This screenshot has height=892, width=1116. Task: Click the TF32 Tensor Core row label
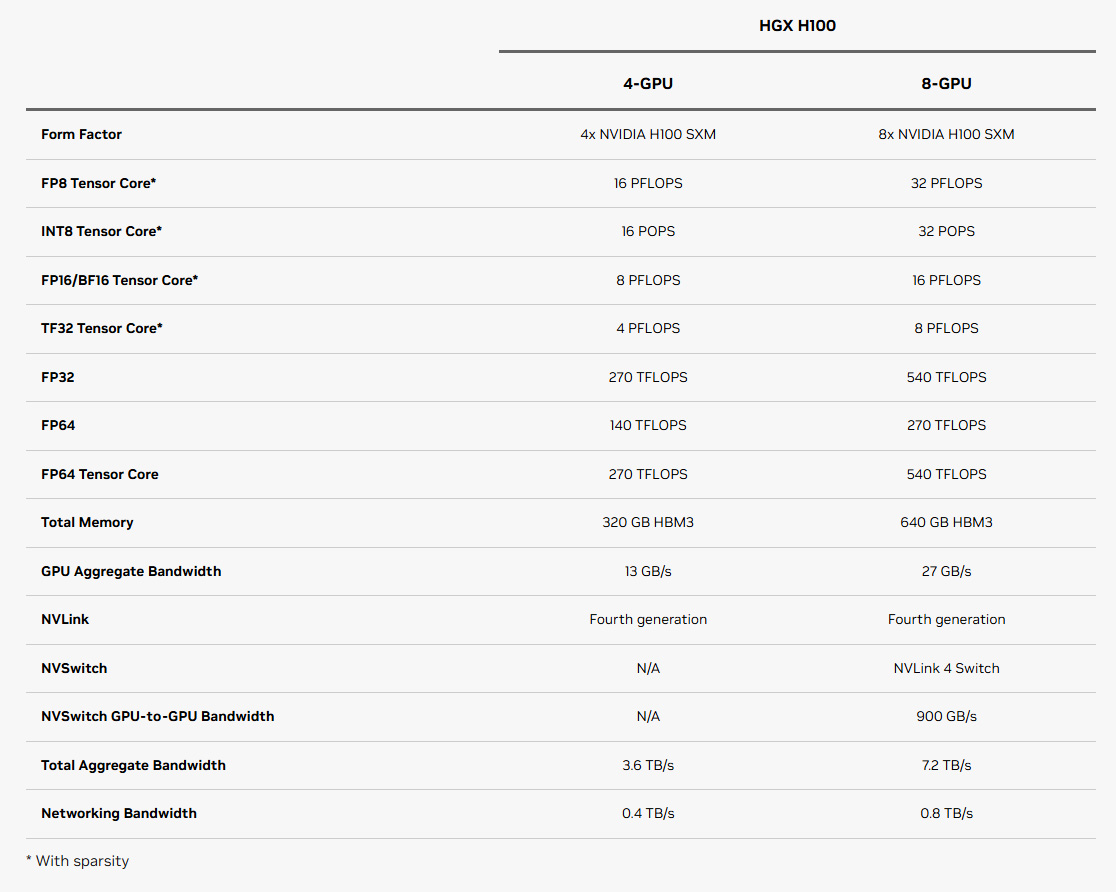coord(102,328)
